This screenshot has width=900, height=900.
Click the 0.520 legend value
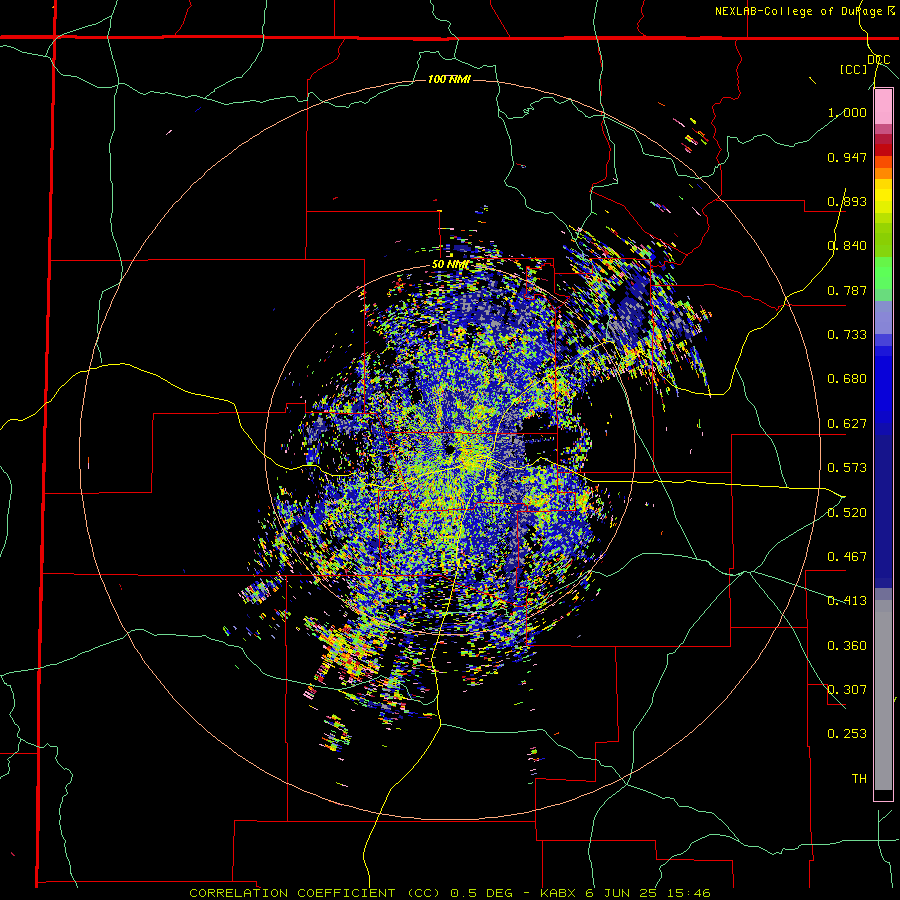coord(847,513)
